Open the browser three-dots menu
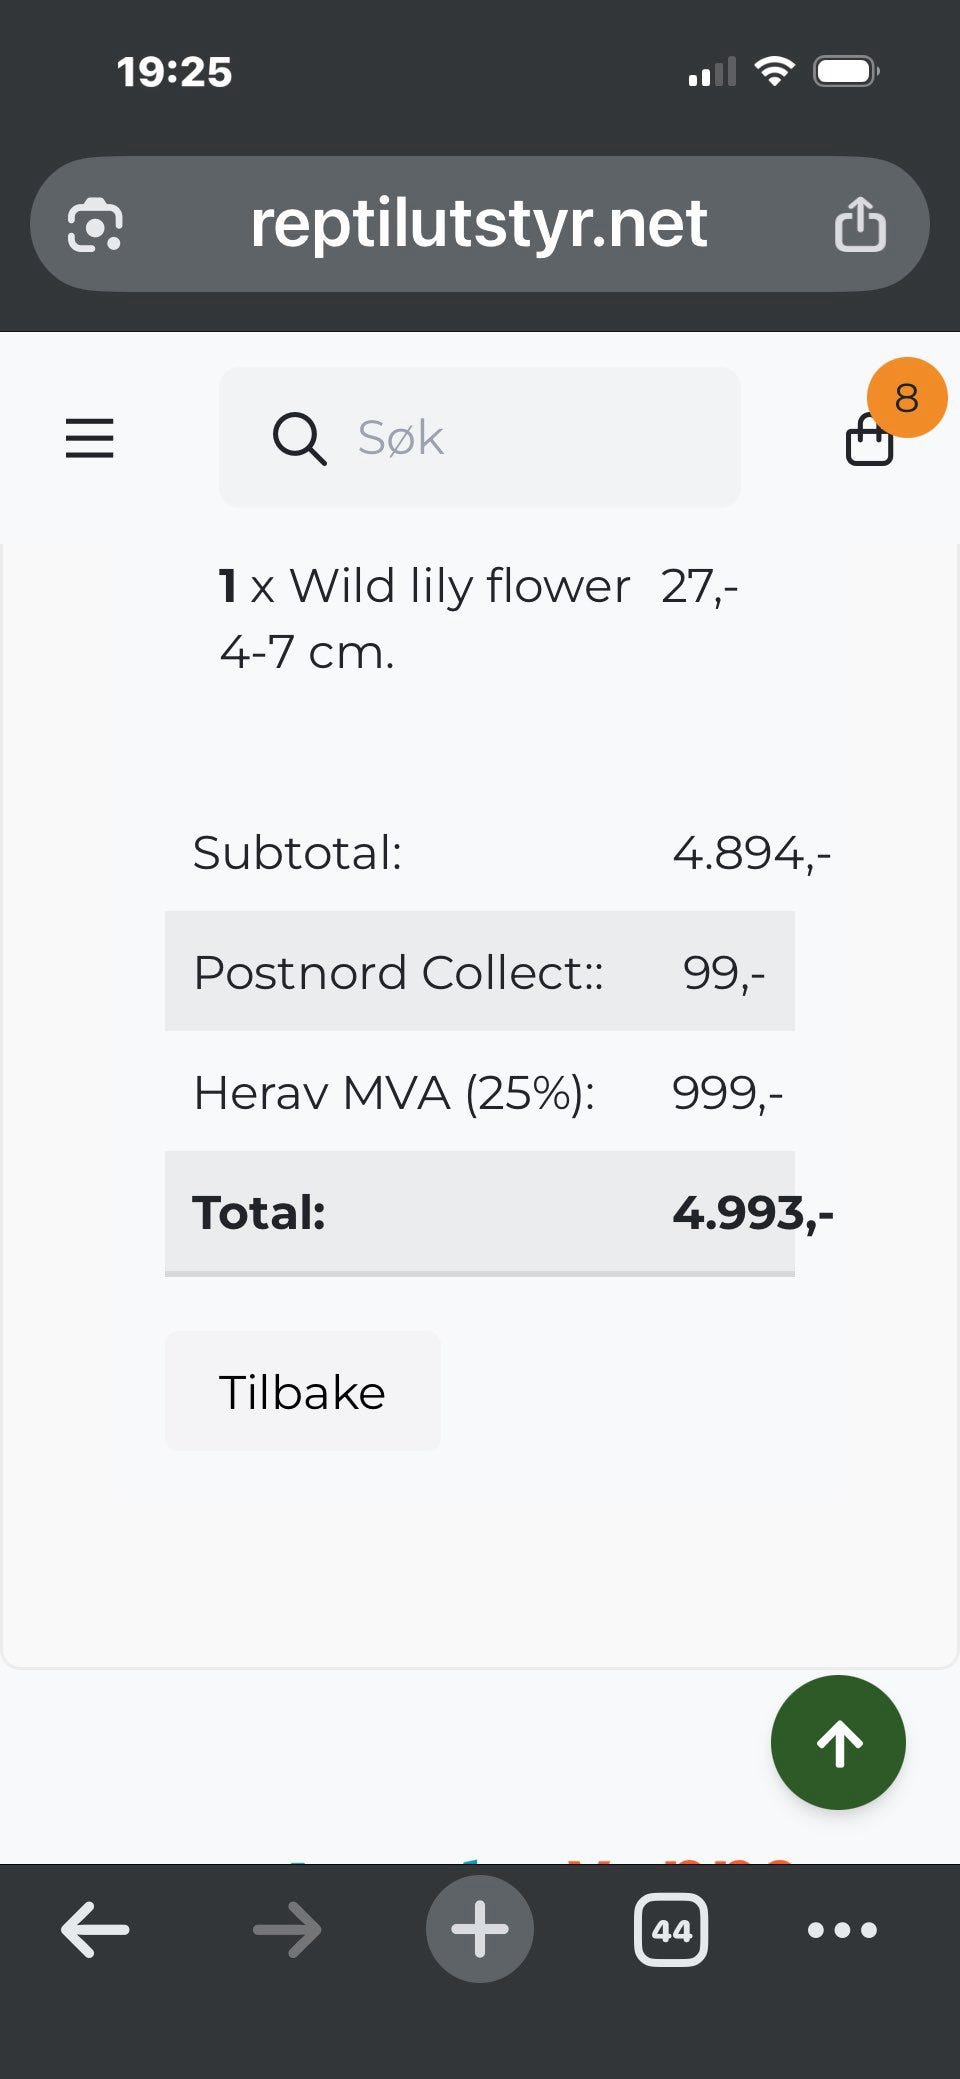The width and height of the screenshot is (960, 2079). pyautogui.click(x=842, y=1929)
